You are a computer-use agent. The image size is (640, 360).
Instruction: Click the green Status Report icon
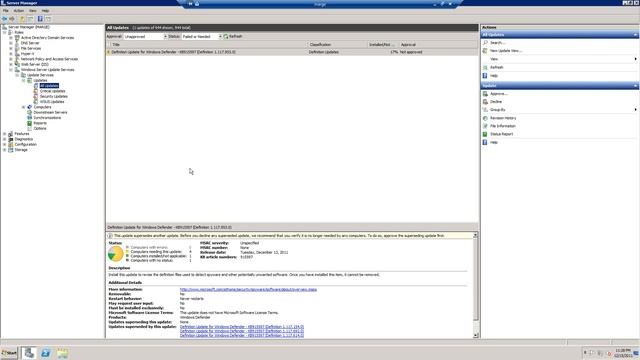tap(485, 134)
